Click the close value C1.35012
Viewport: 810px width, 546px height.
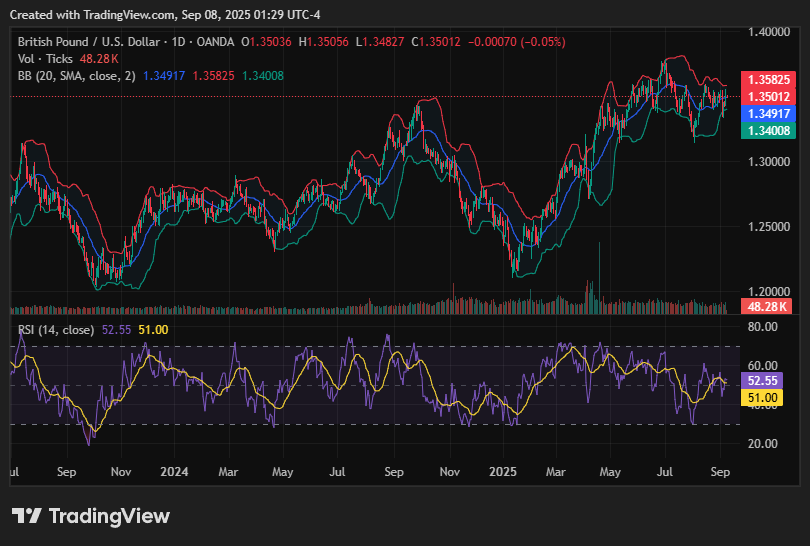pyautogui.click(x=435, y=42)
